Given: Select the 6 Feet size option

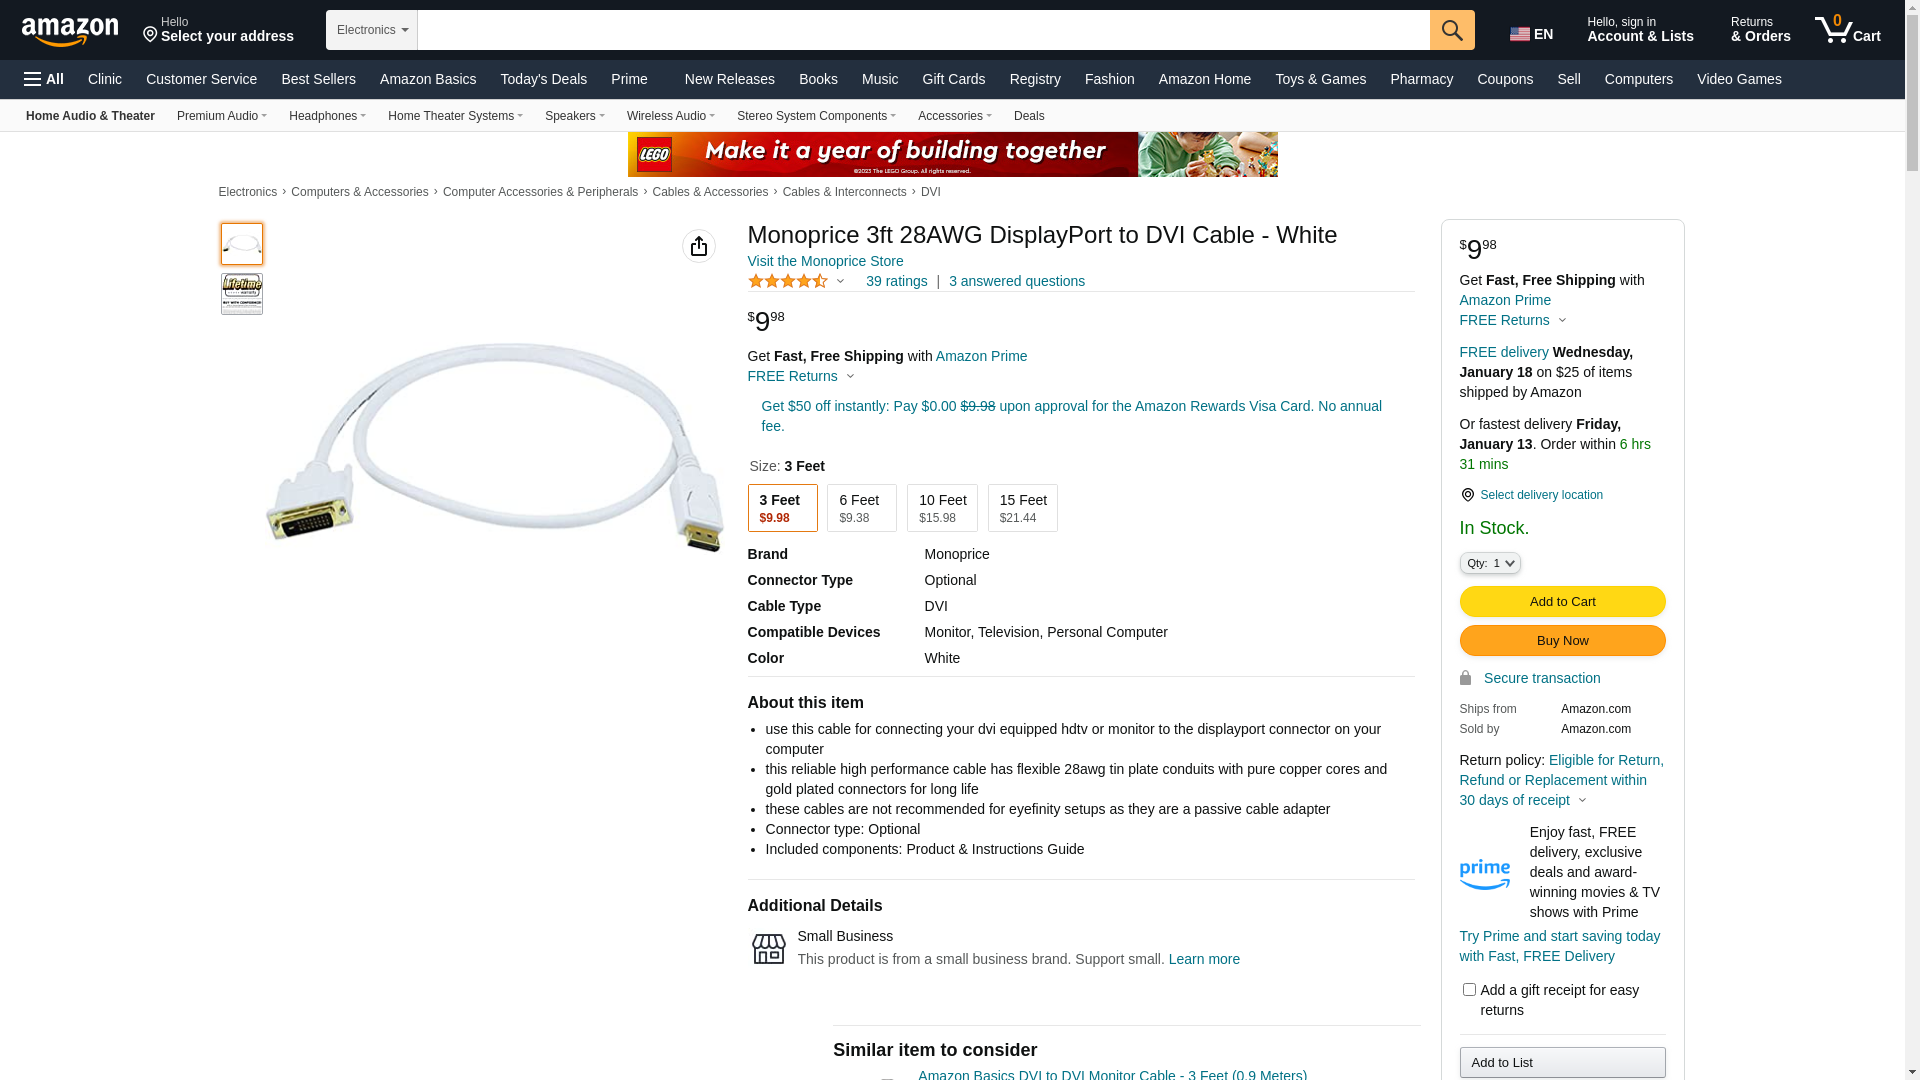Looking at the screenshot, I should tap(862, 508).
